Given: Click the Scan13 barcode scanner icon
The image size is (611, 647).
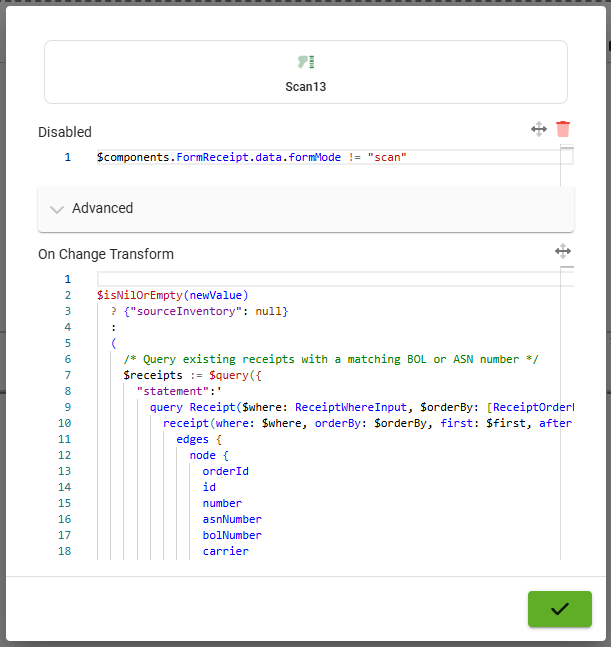Looking at the screenshot, I should point(306,62).
